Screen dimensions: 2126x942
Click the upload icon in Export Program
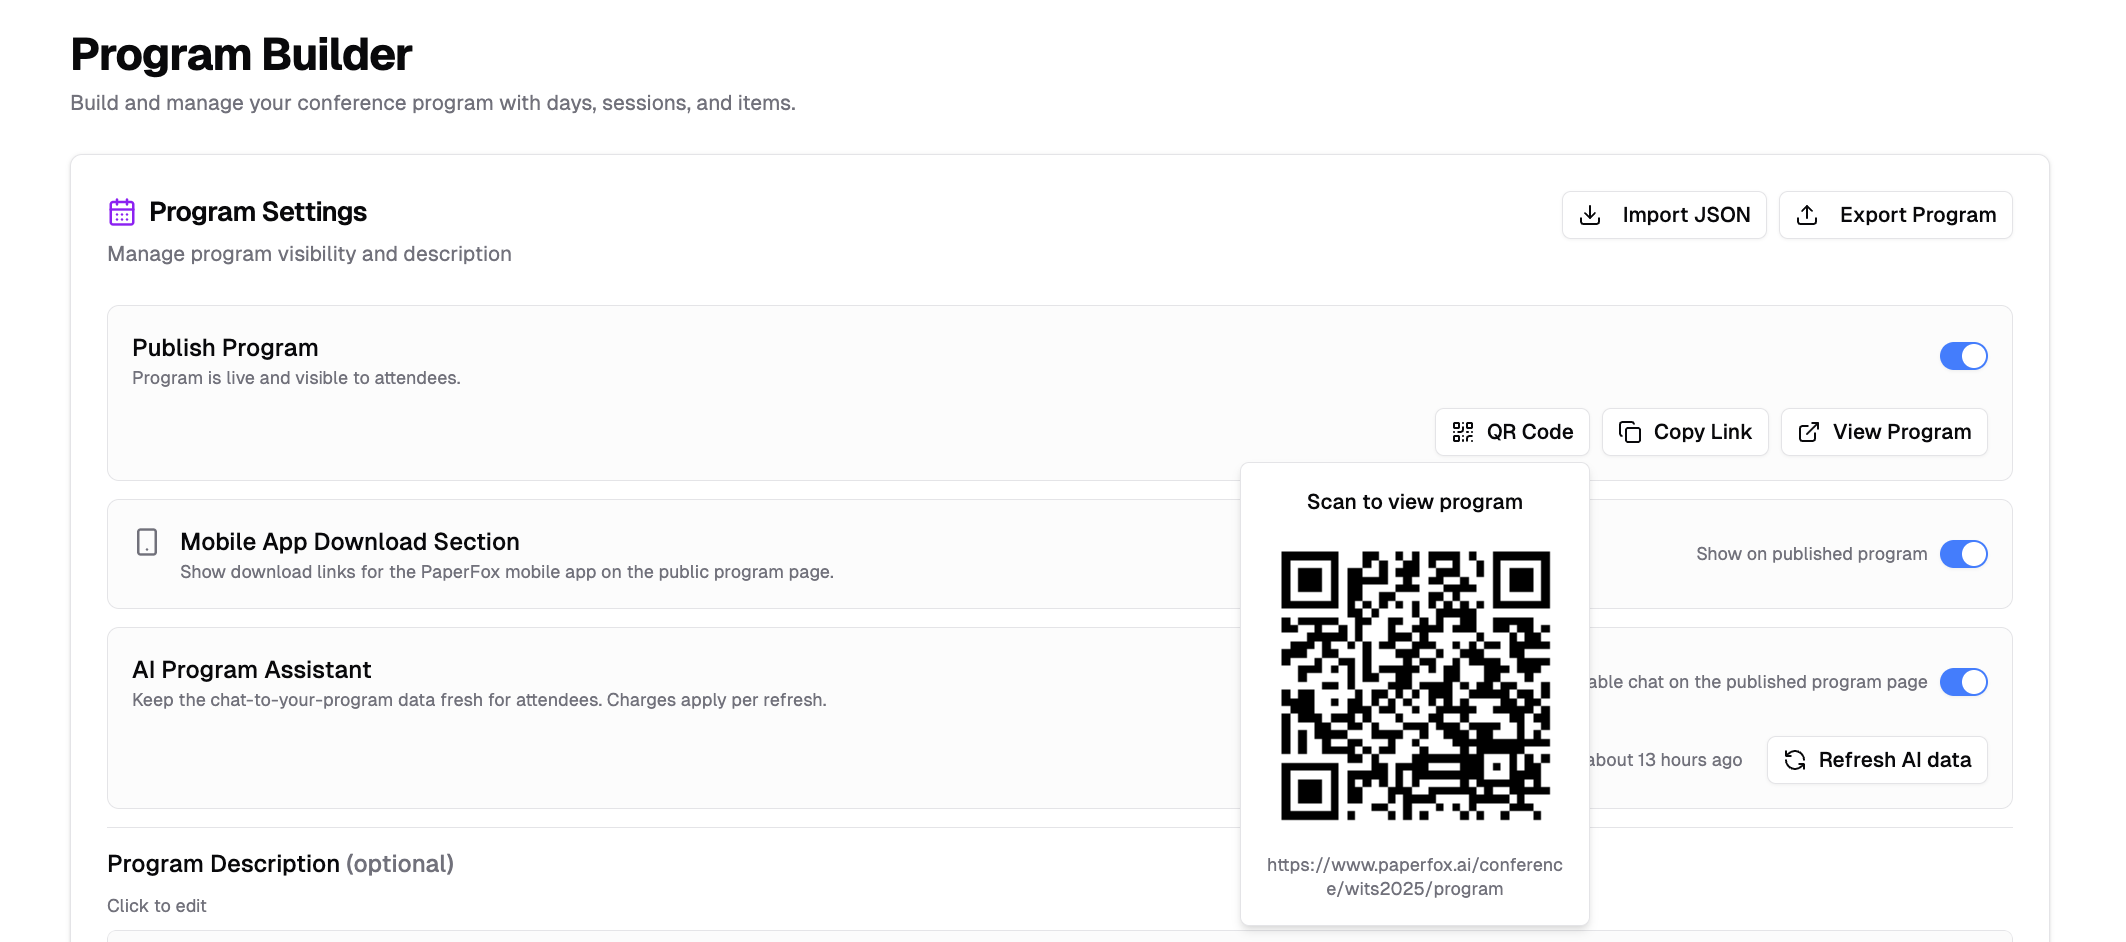[1807, 215]
